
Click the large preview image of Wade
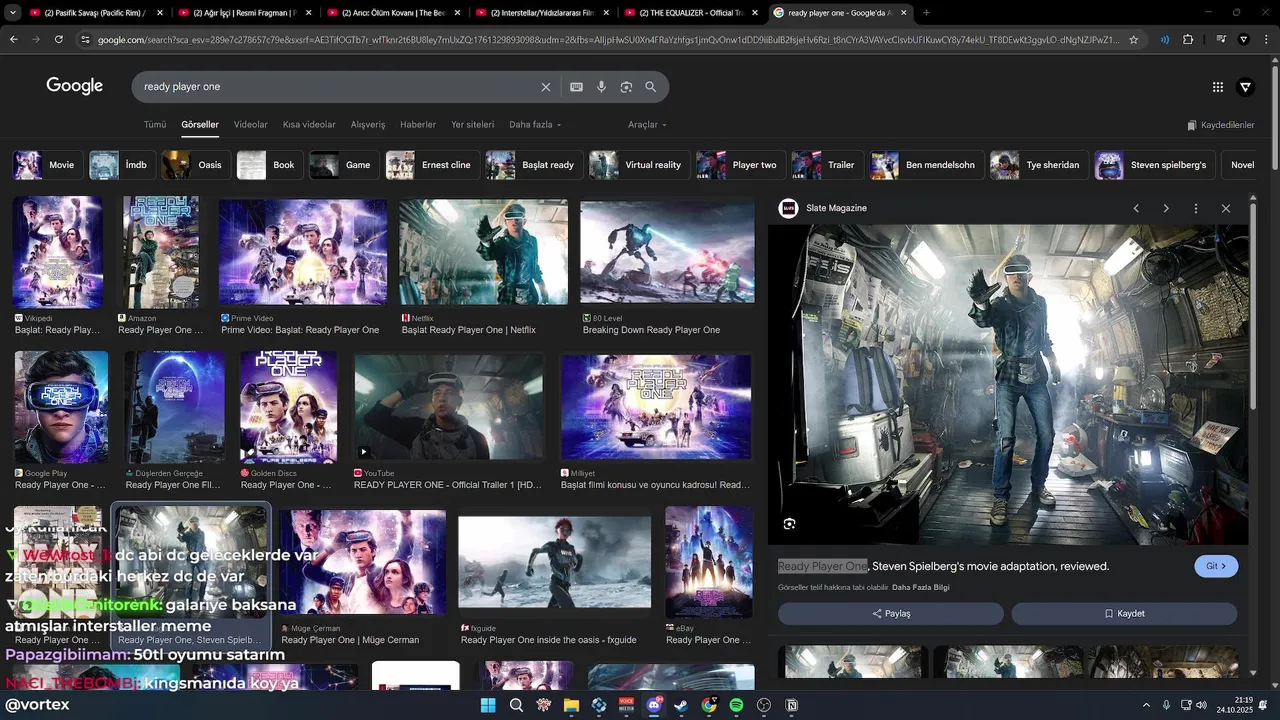1008,384
